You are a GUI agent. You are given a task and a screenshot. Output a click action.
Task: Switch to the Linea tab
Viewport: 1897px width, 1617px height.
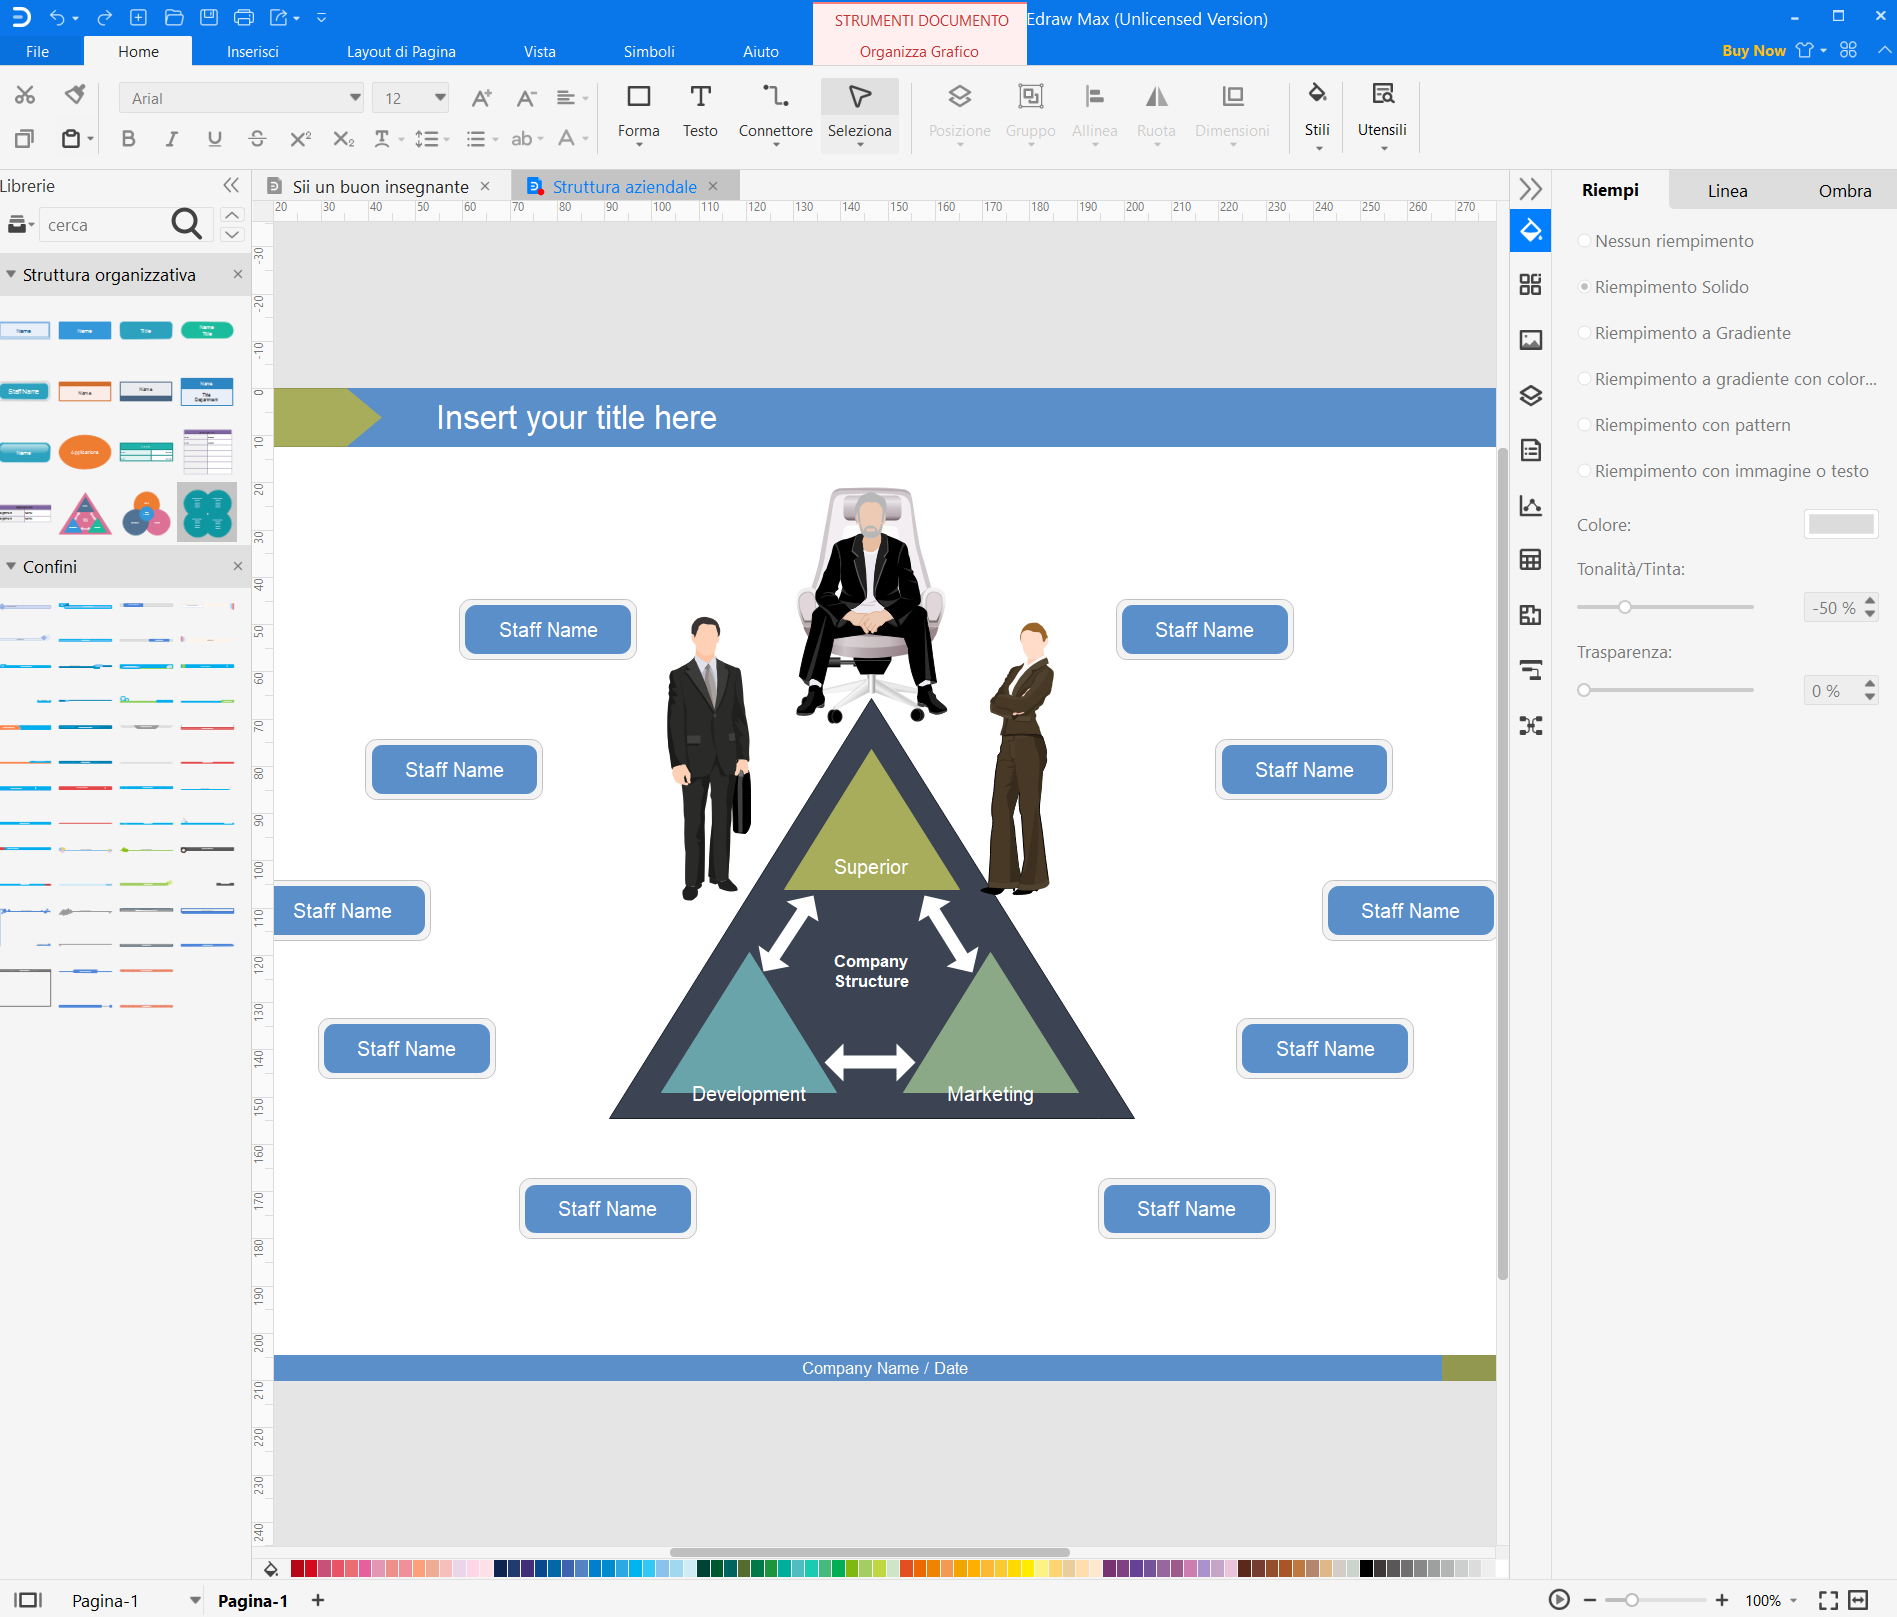1727,191
